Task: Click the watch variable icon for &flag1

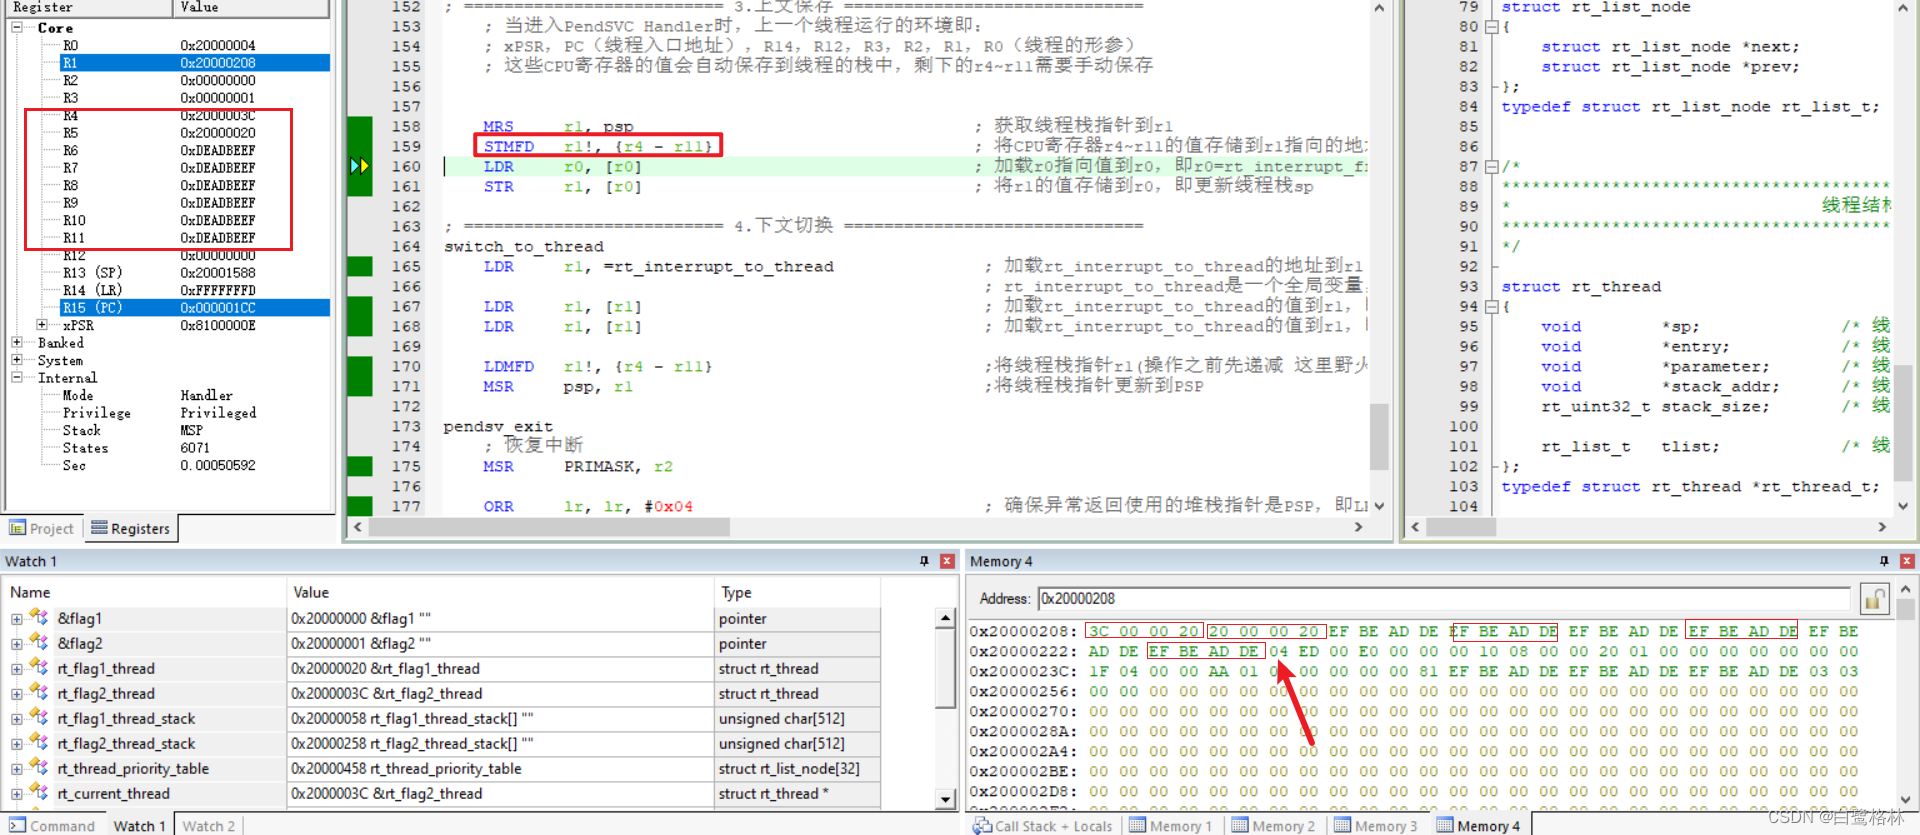Action: (38, 618)
